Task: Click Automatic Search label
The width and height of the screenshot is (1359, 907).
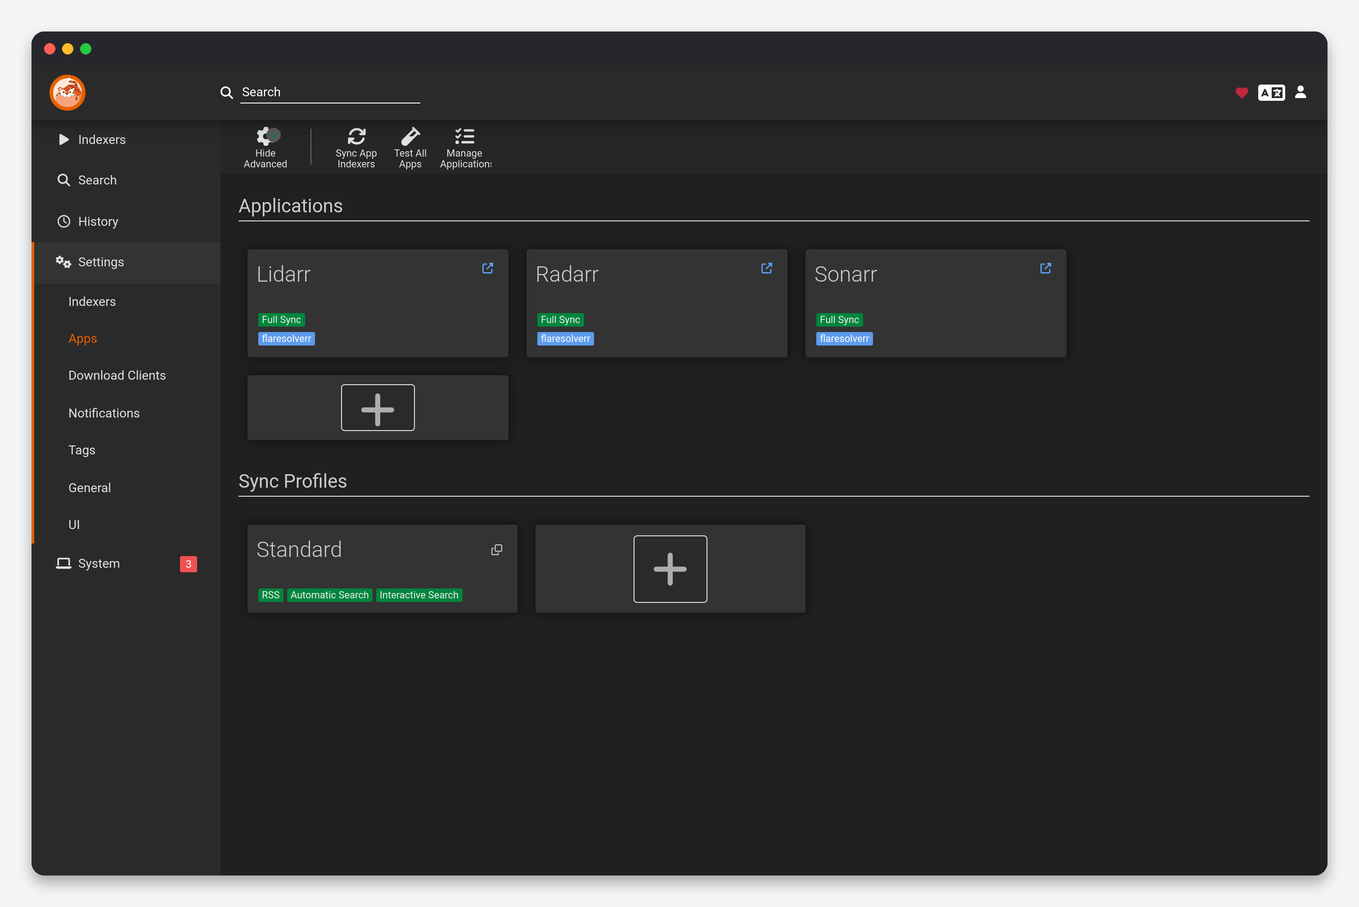Action: click(329, 595)
